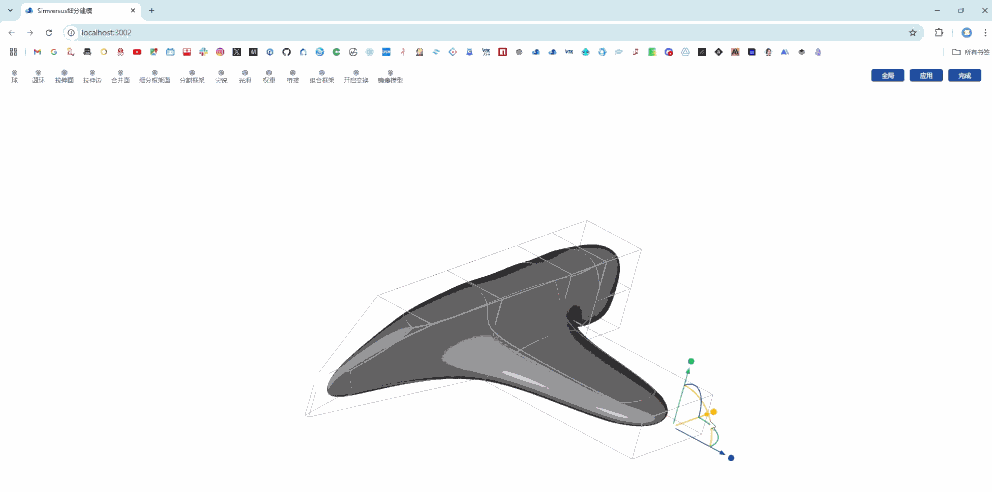Expand the 所有书签 bookmarks folder
This screenshot has width=992, height=492.
coord(969,51)
